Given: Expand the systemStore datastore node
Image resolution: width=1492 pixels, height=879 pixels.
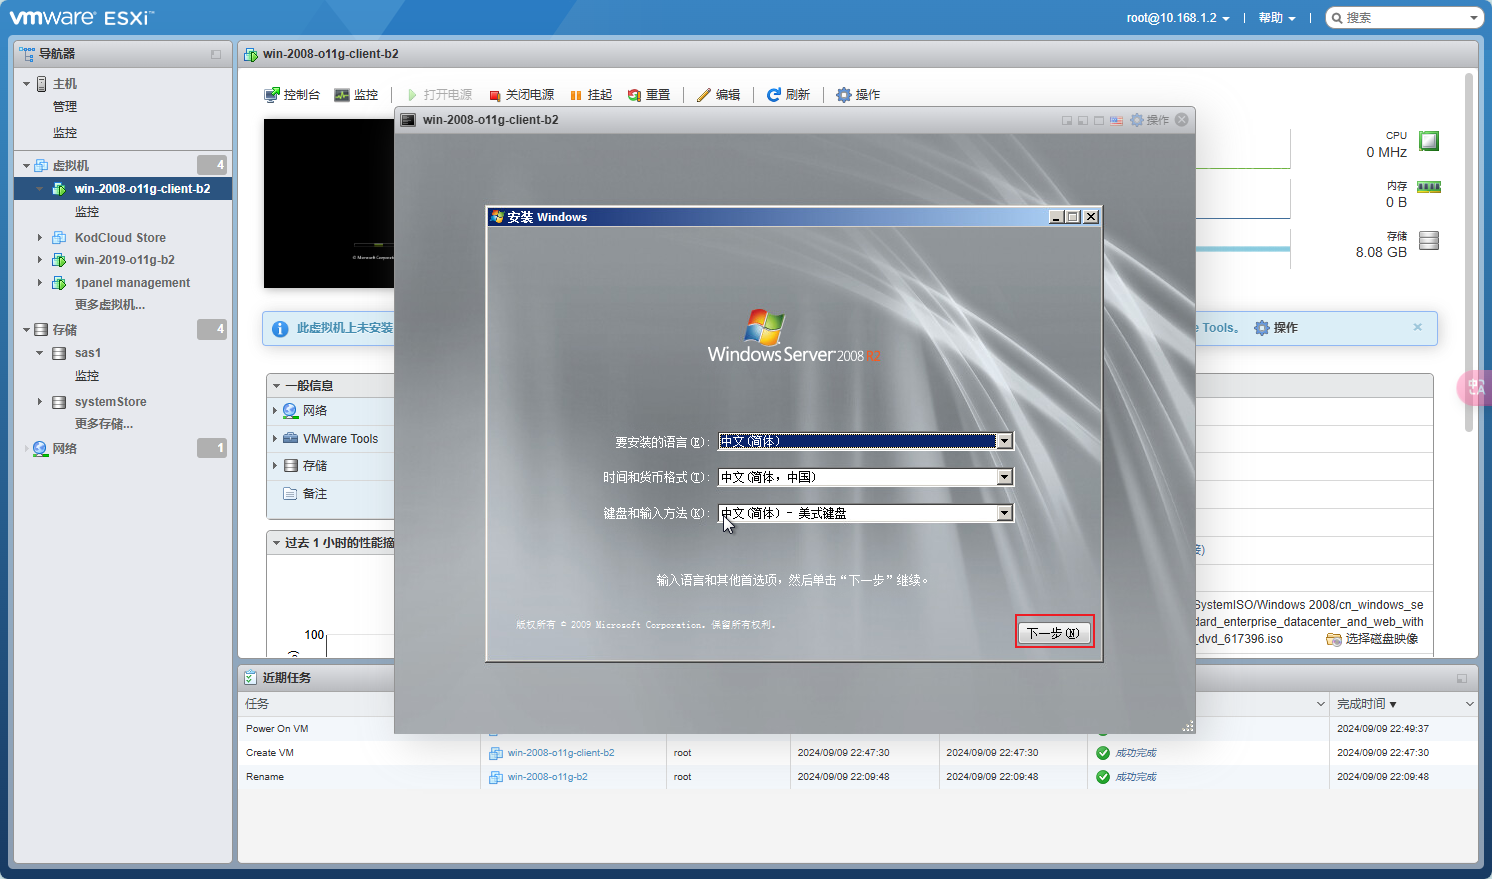Looking at the screenshot, I should coord(40,402).
